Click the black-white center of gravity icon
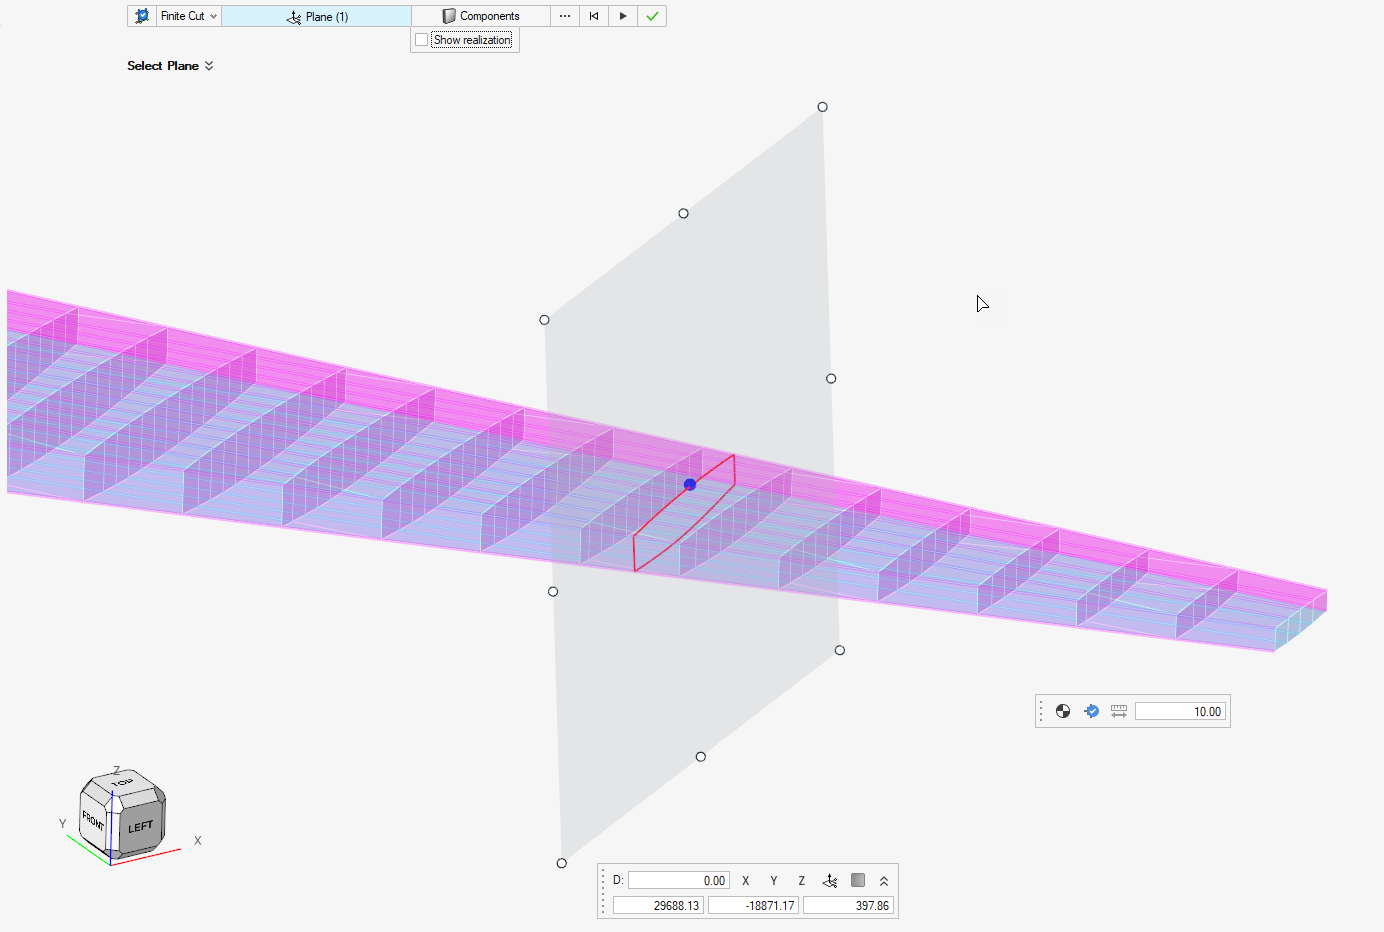 [1063, 712]
